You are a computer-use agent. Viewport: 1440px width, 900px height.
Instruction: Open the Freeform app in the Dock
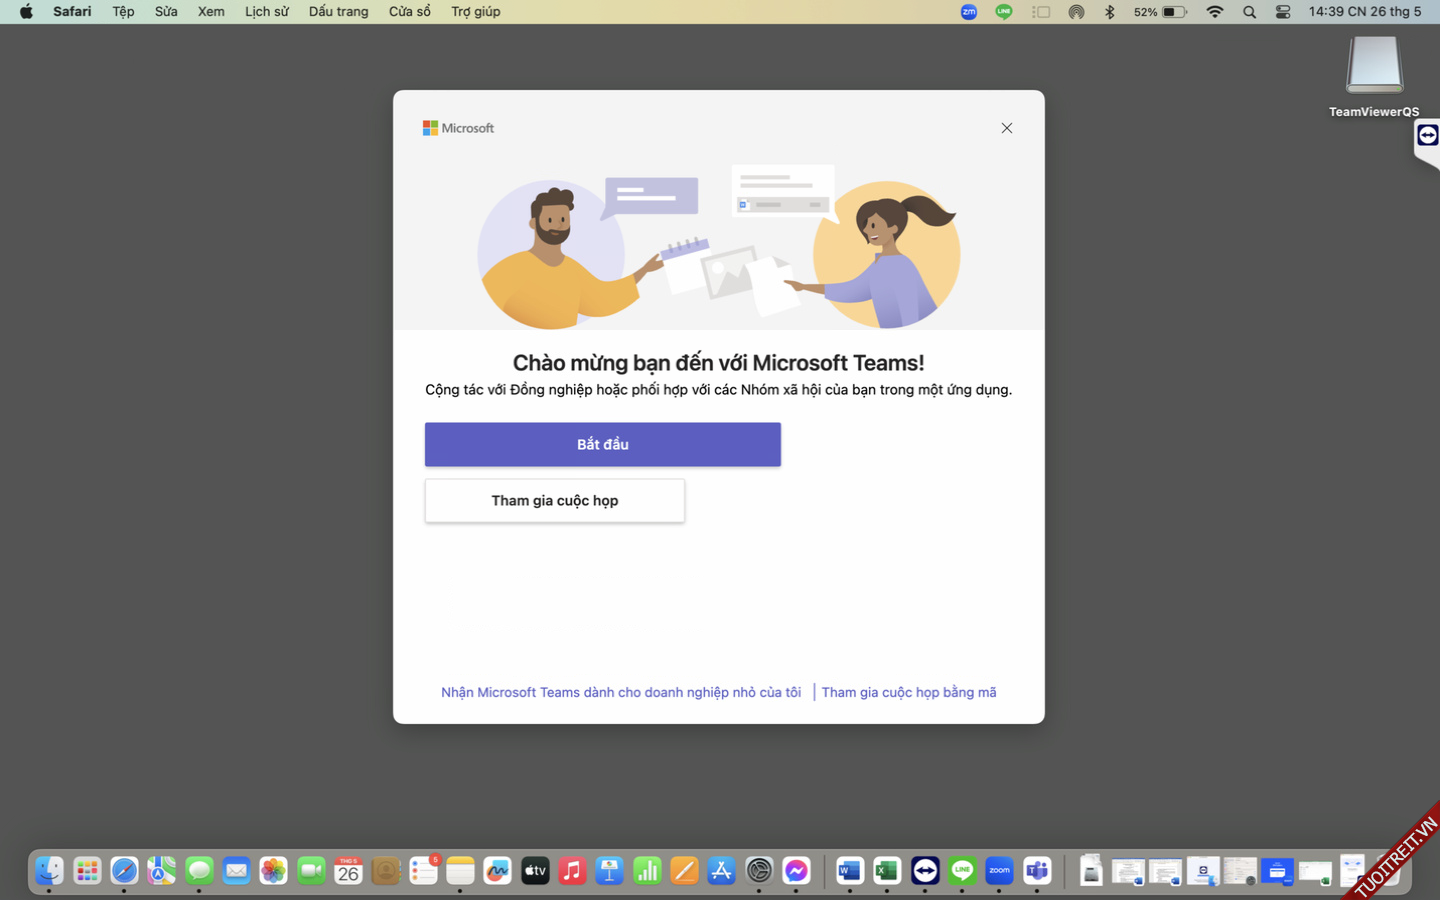497,871
